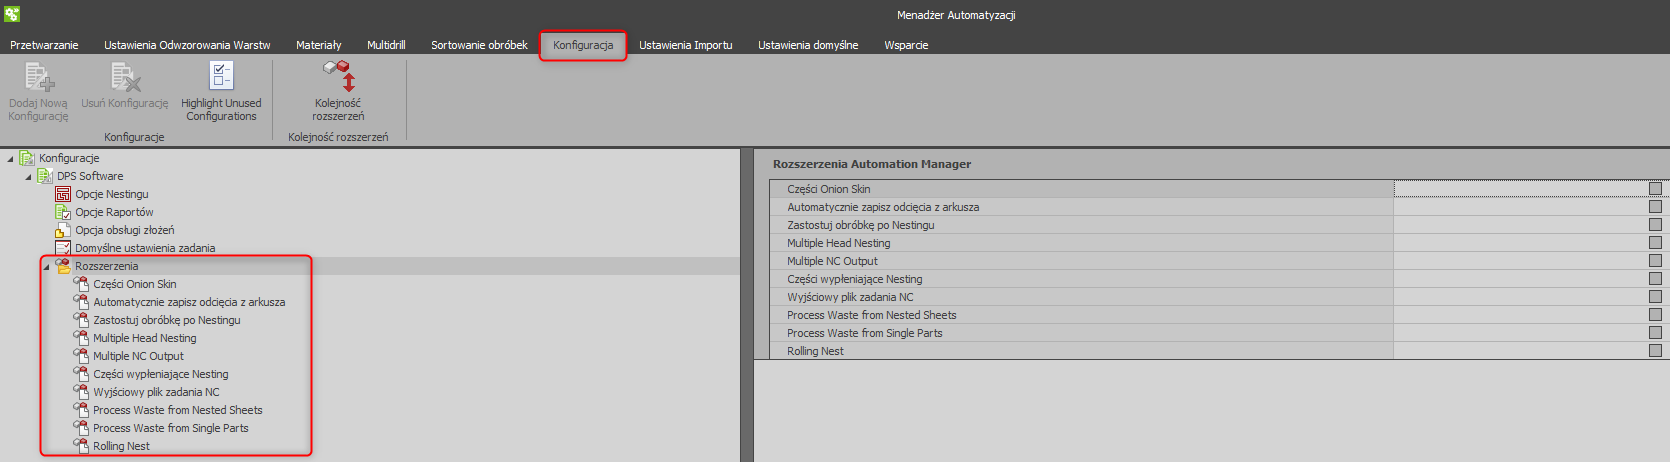This screenshot has width=1670, height=462.
Task: Collapse the DPS Software tree node
Action: tap(28, 177)
